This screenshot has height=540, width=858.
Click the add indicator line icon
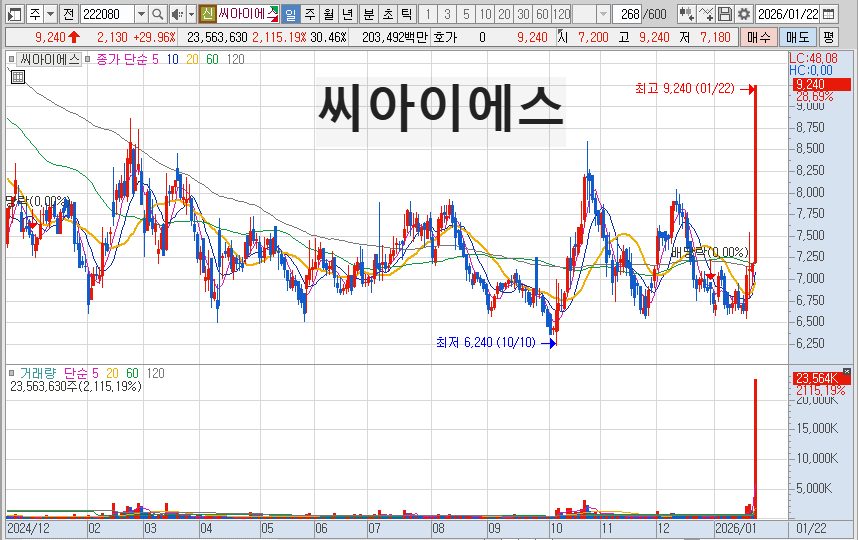(x=706, y=14)
